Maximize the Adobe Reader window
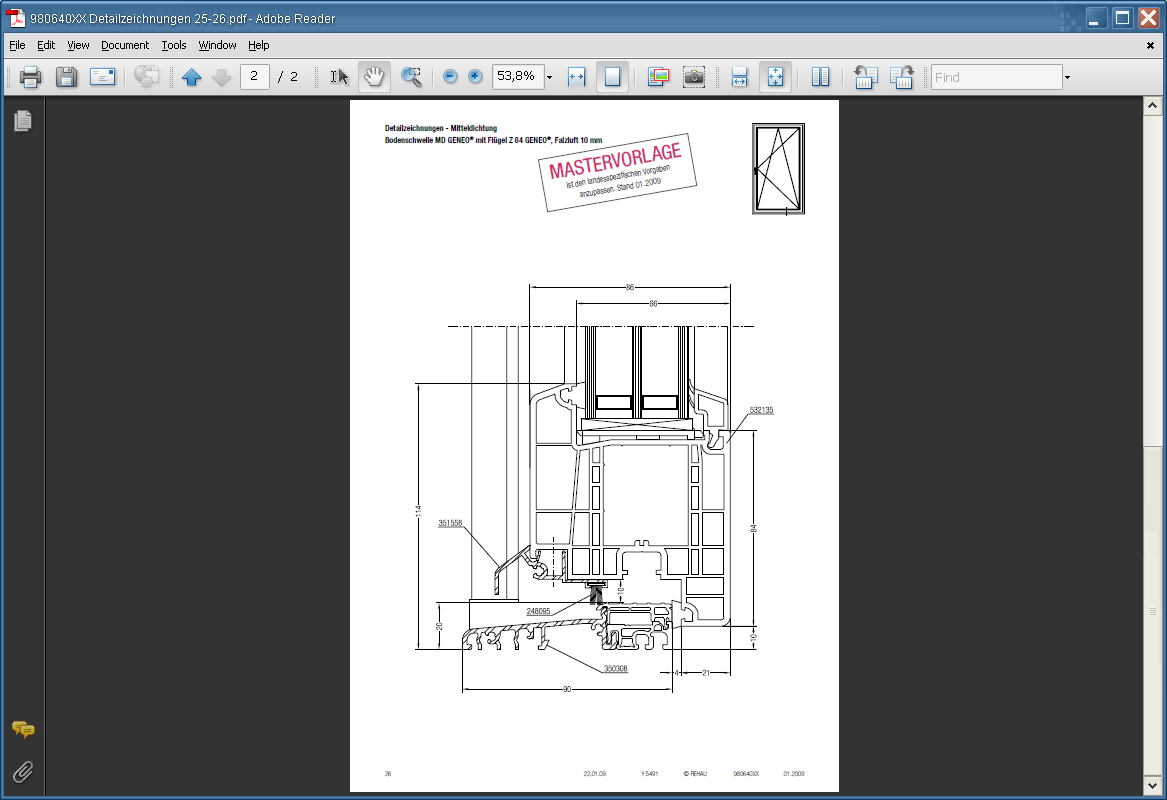 1122,18
